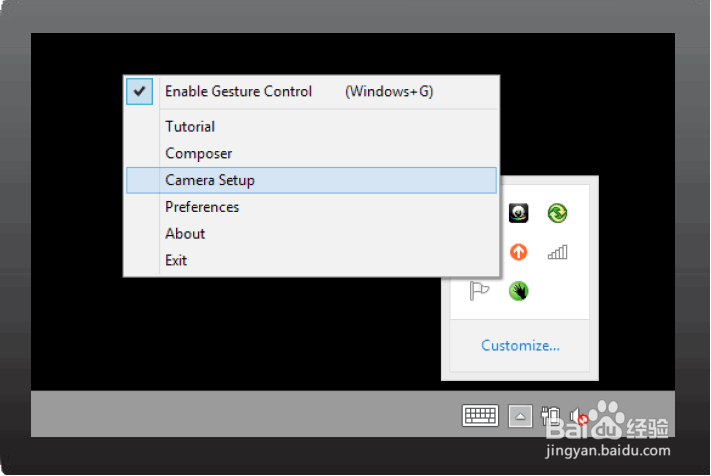Select Camera Setup in the menu
Image resolution: width=711 pixels, height=476 pixels.
click(x=312, y=180)
